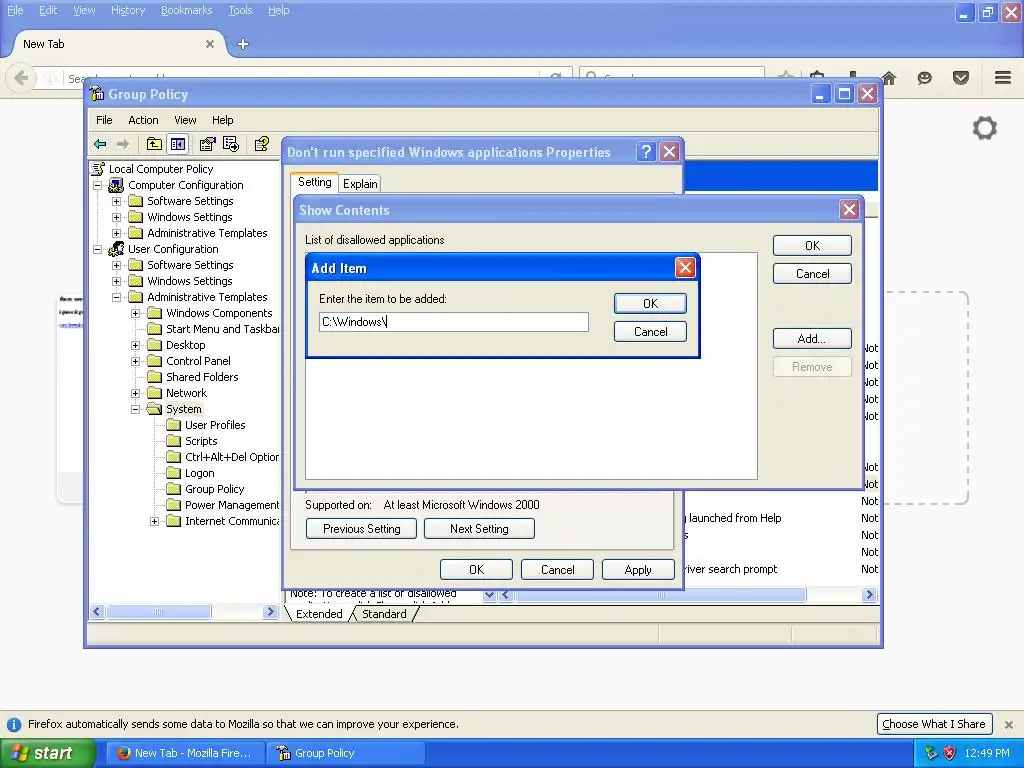
Task: Open the Group Policy View menu
Action: click(185, 120)
